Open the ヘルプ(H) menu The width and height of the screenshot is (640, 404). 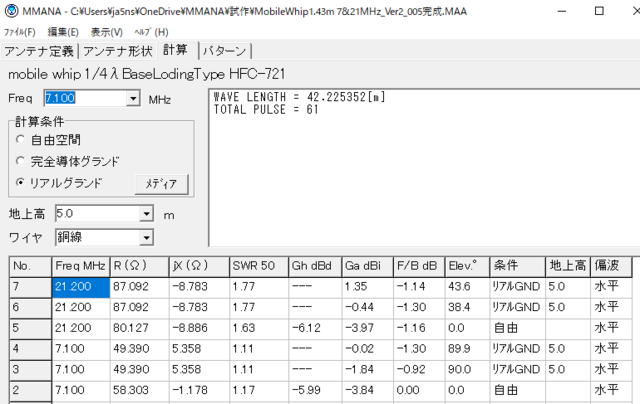click(151, 32)
